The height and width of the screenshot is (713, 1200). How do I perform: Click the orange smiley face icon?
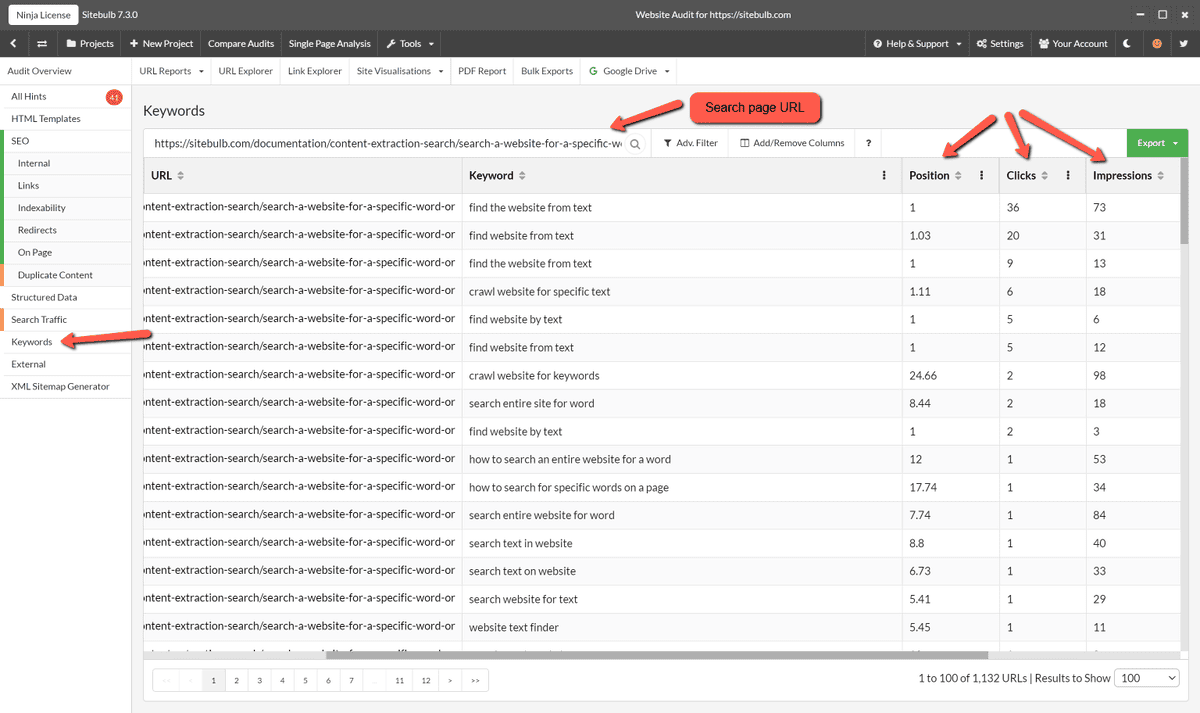tap(1156, 44)
